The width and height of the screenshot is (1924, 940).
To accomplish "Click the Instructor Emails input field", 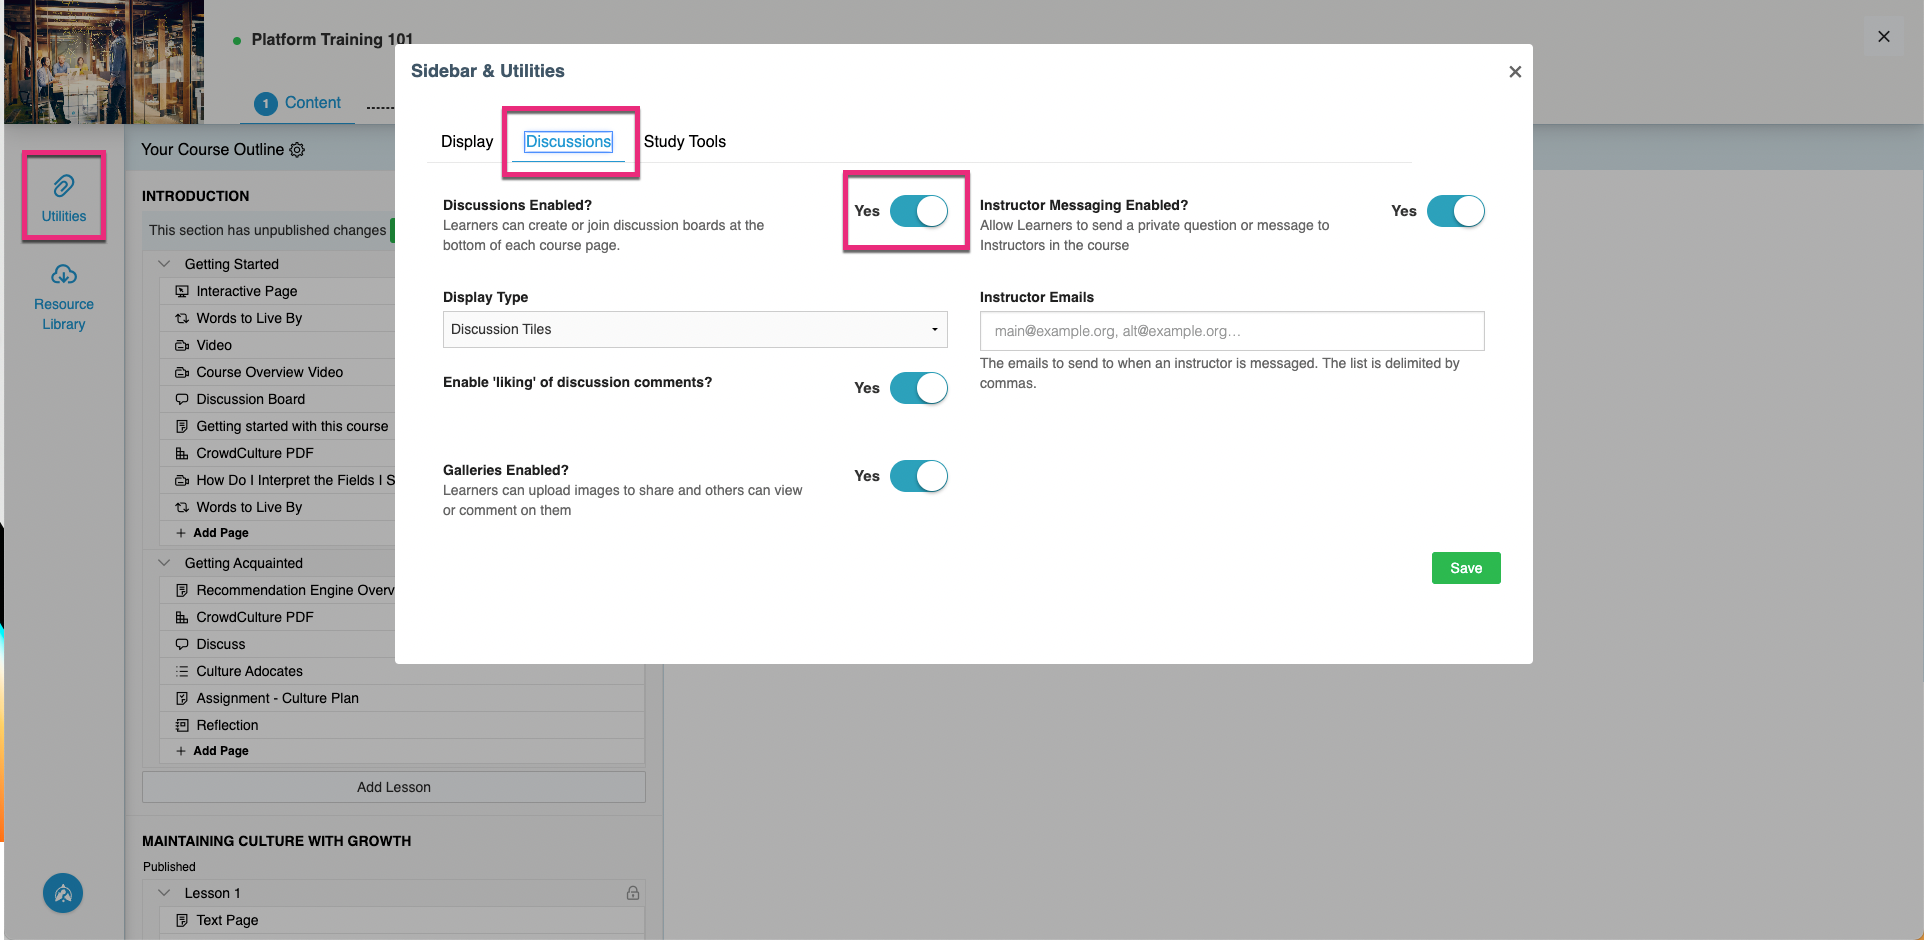I will click(x=1231, y=330).
